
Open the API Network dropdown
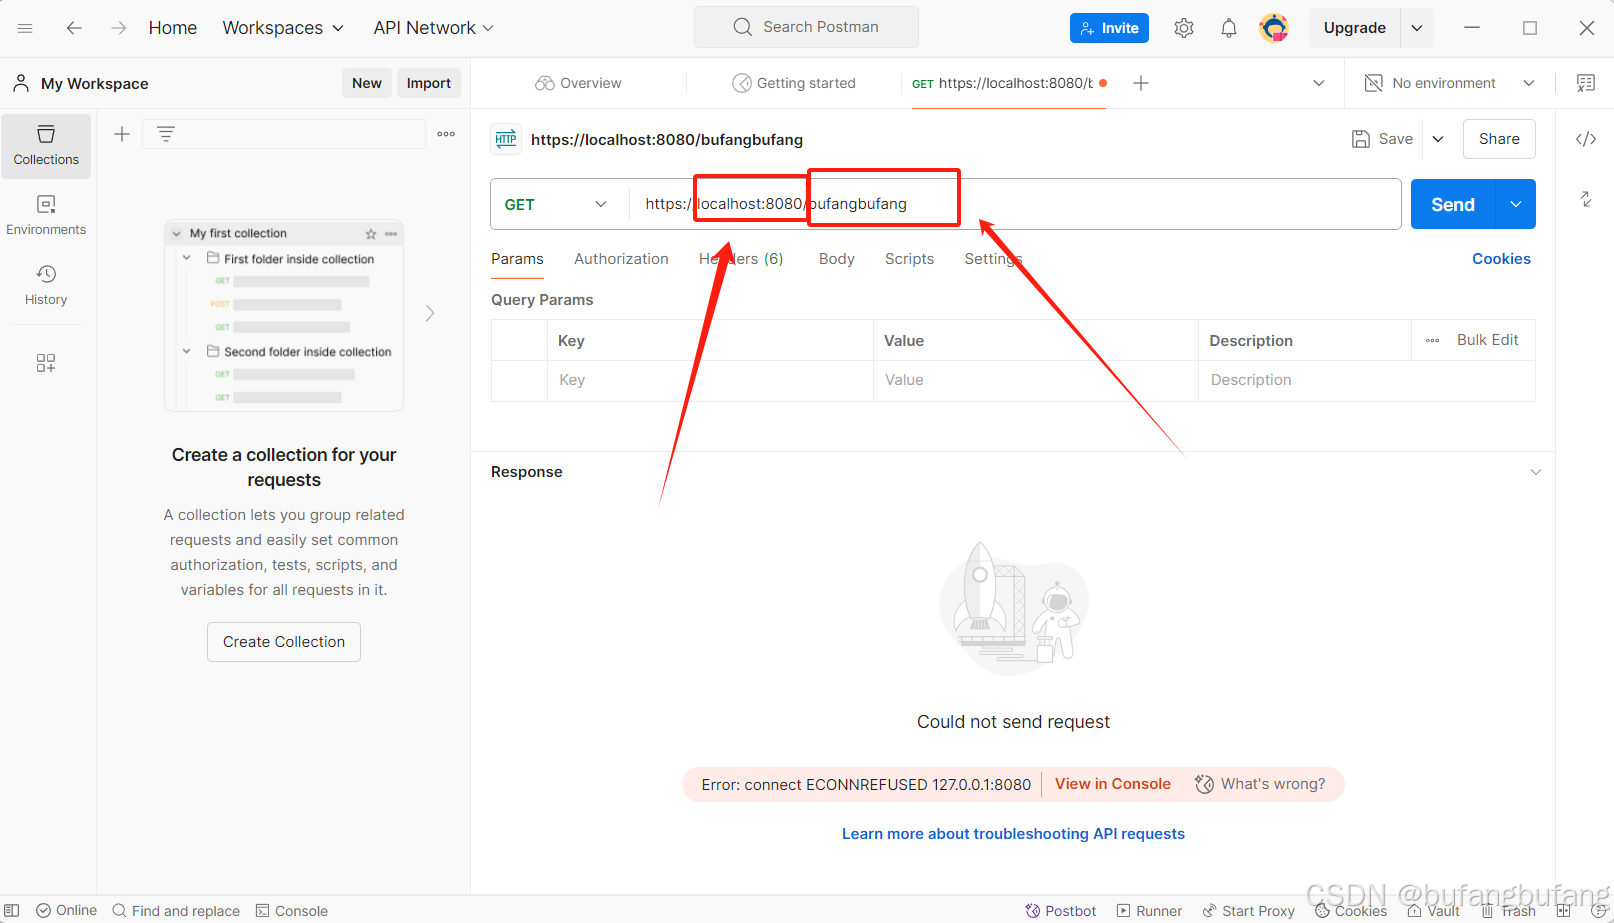(x=434, y=28)
